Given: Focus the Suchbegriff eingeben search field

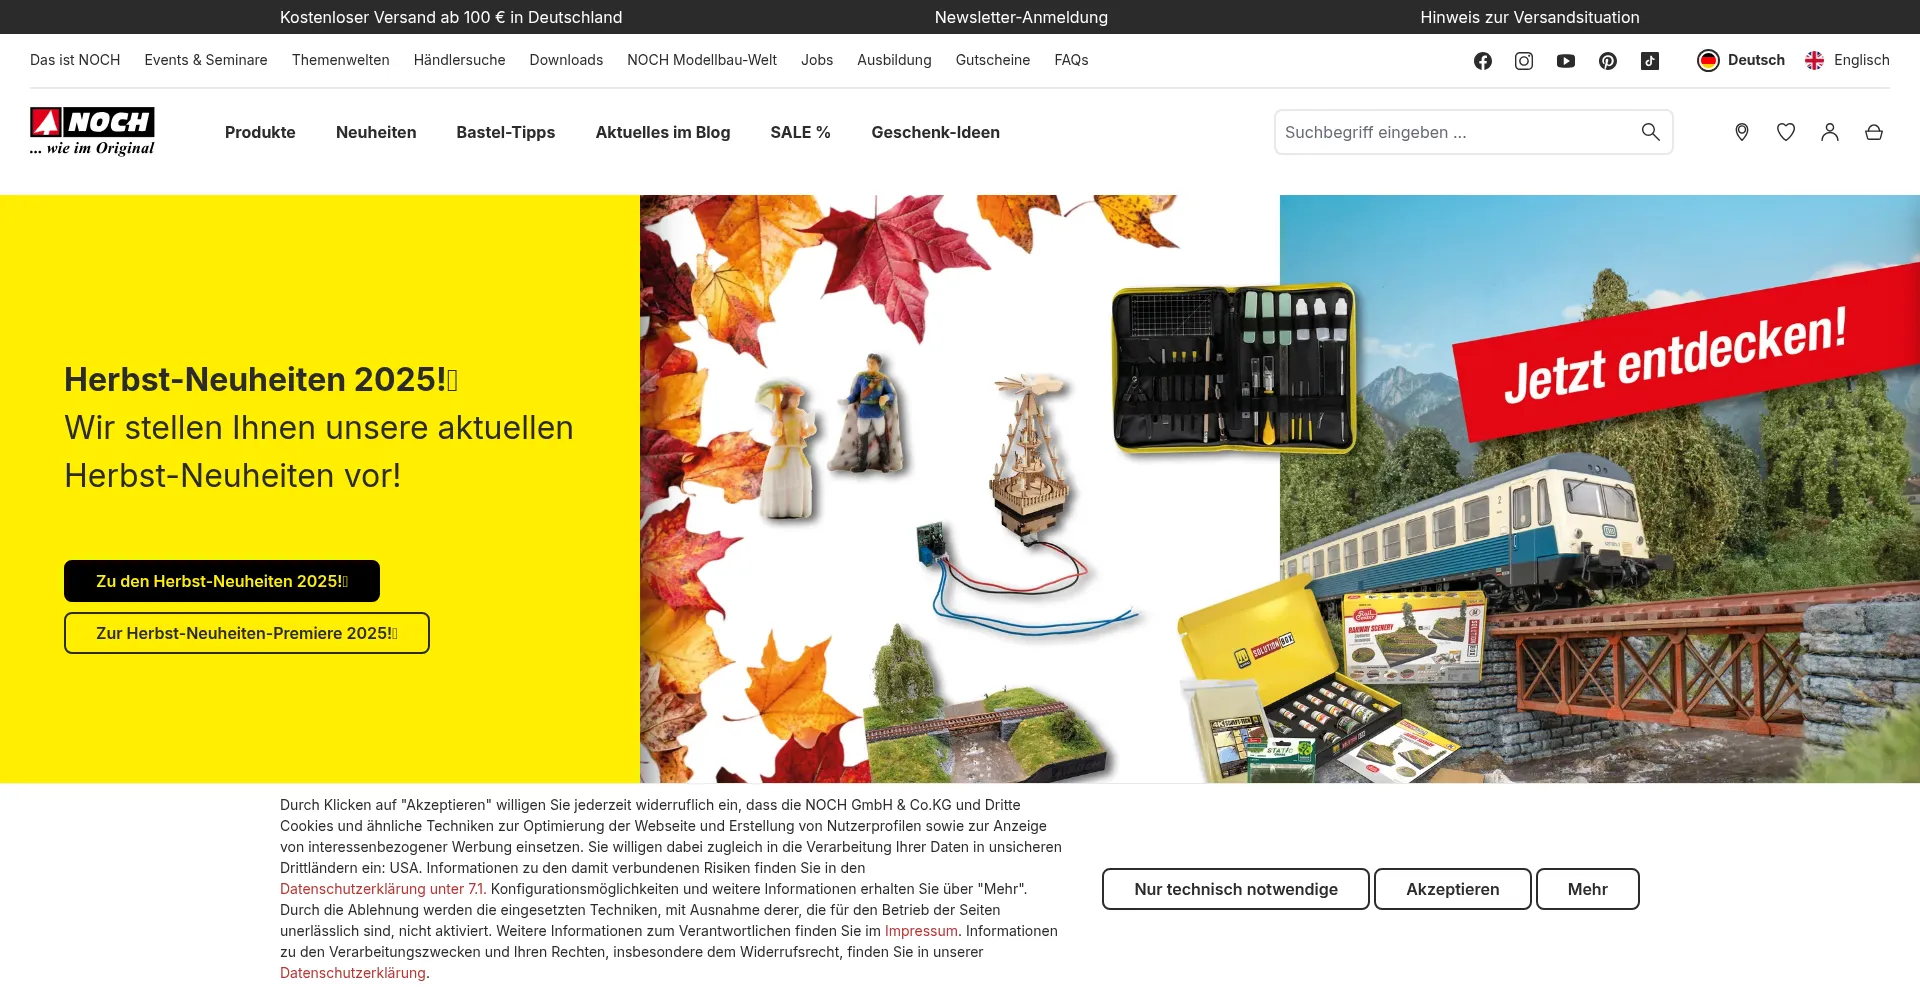Looking at the screenshot, I should point(1455,132).
